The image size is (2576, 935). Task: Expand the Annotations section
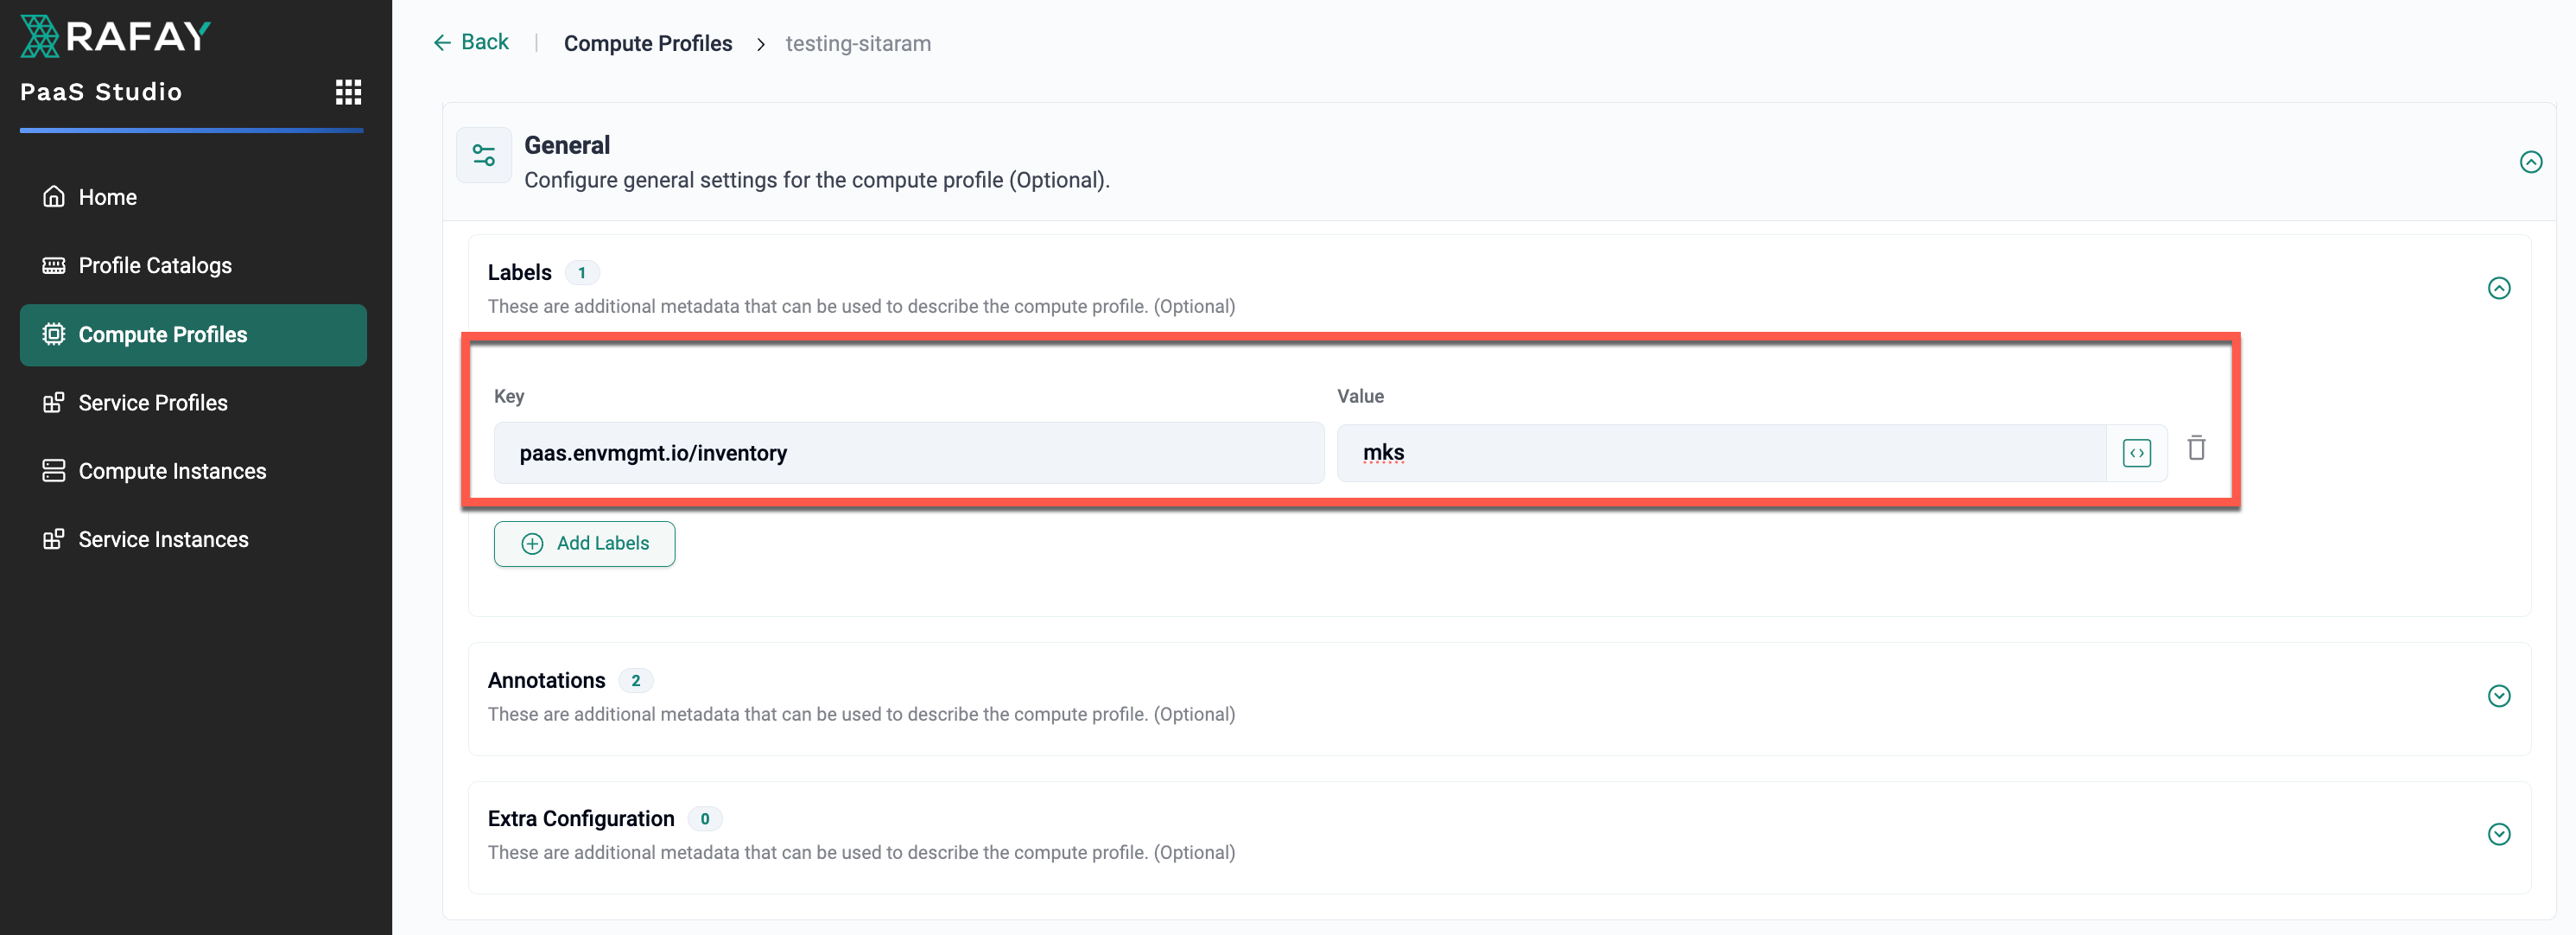tap(2498, 696)
